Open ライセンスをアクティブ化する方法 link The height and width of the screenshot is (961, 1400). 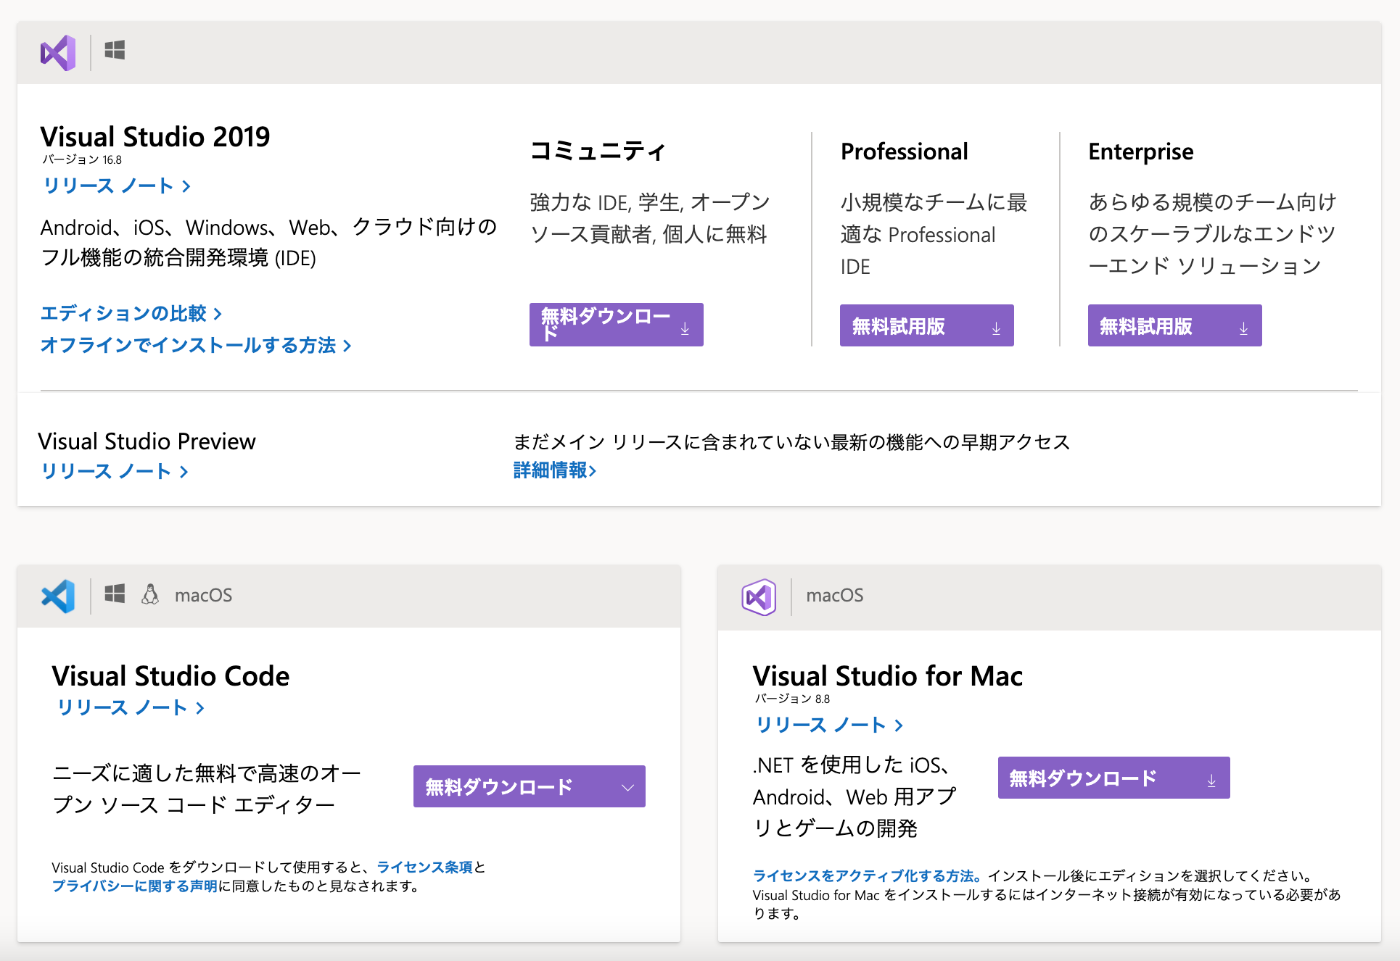(x=866, y=876)
